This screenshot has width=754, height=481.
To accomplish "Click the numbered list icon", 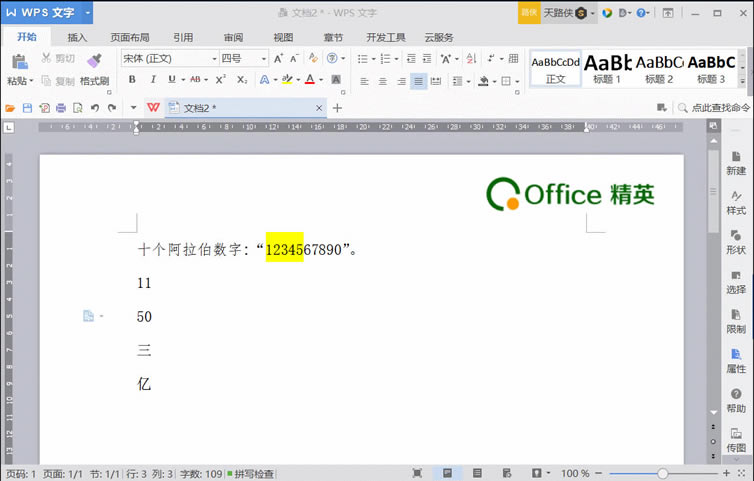I will pos(385,59).
